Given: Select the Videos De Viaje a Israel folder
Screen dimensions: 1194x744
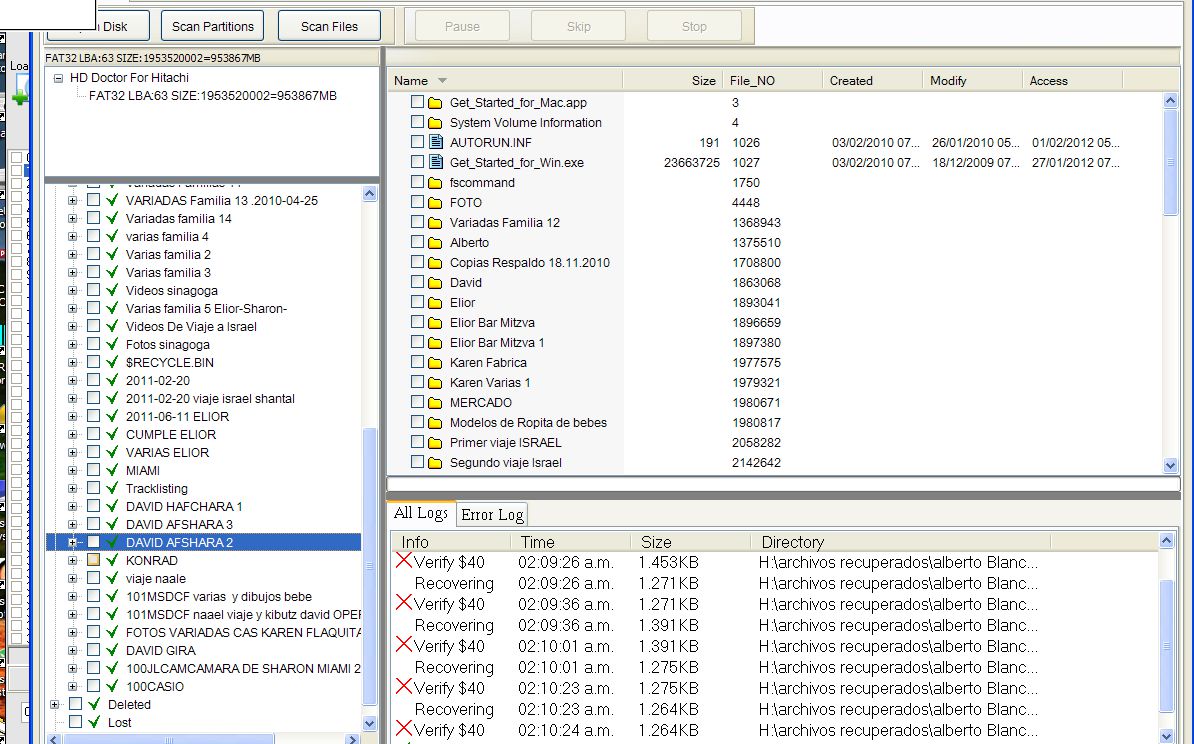Looking at the screenshot, I should pyautogui.click(x=191, y=327).
